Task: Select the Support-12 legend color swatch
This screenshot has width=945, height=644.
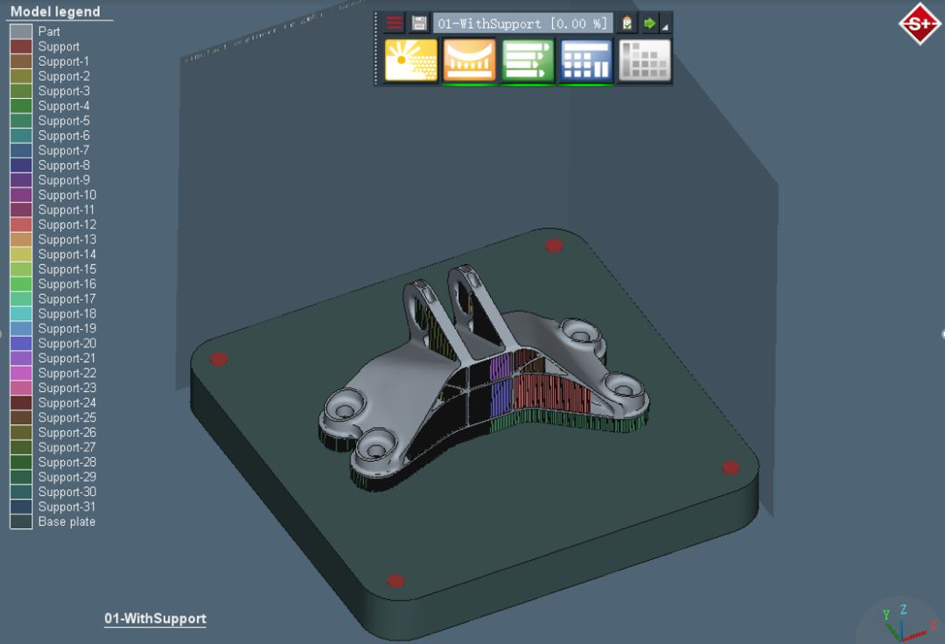Action: (21, 225)
